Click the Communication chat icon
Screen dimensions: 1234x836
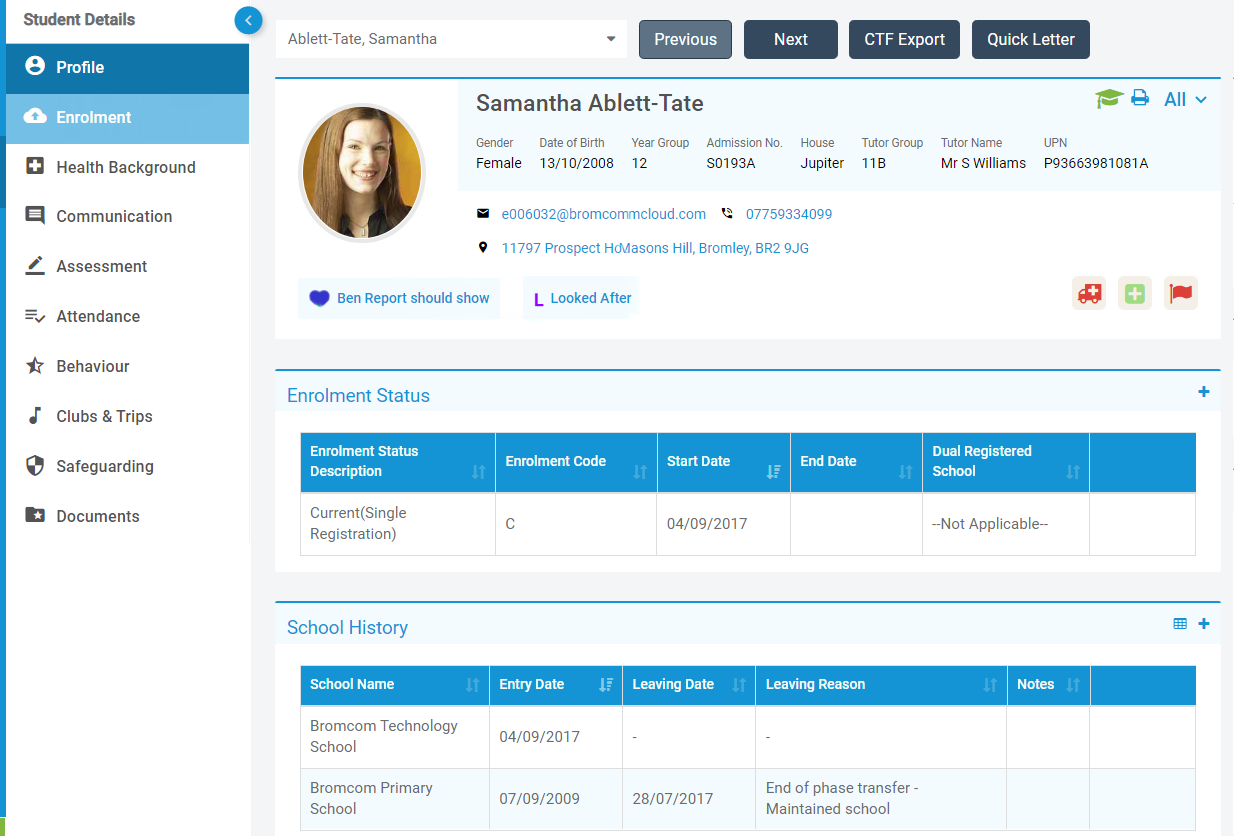[x=35, y=216]
